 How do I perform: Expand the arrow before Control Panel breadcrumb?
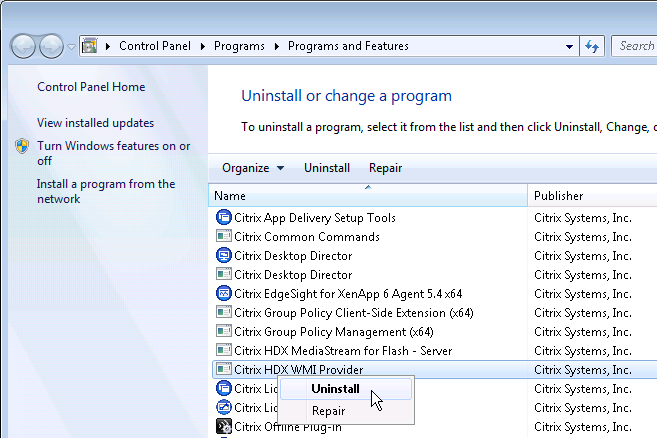(108, 46)
